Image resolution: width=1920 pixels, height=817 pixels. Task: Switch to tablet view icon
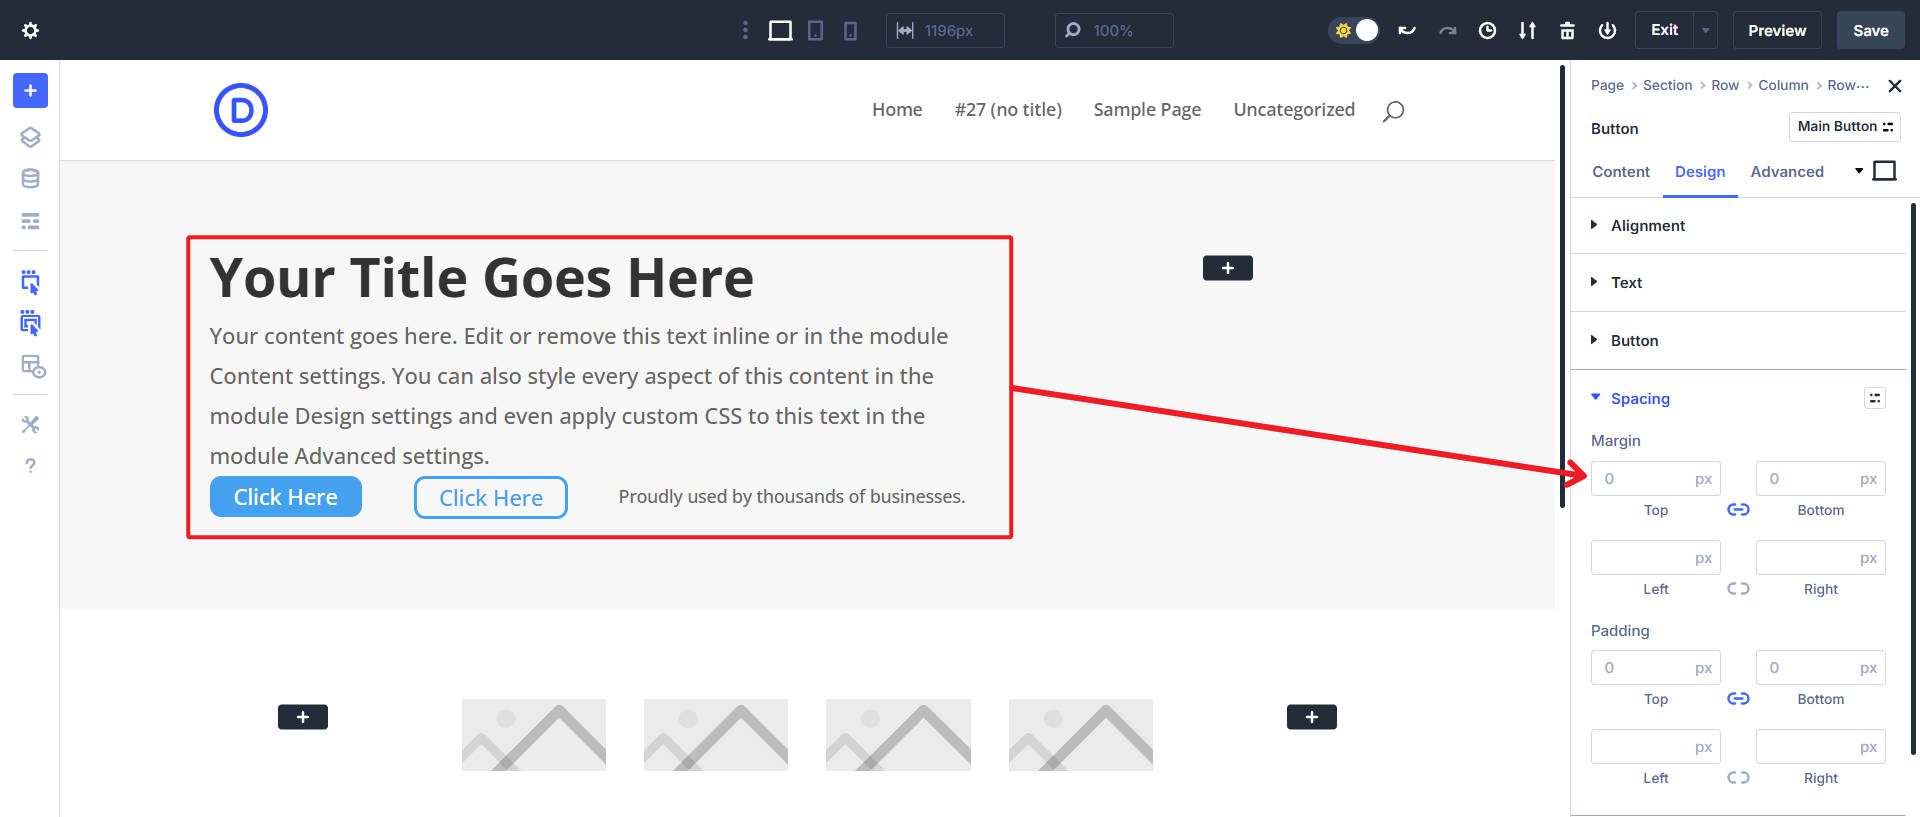pos(816,30)
